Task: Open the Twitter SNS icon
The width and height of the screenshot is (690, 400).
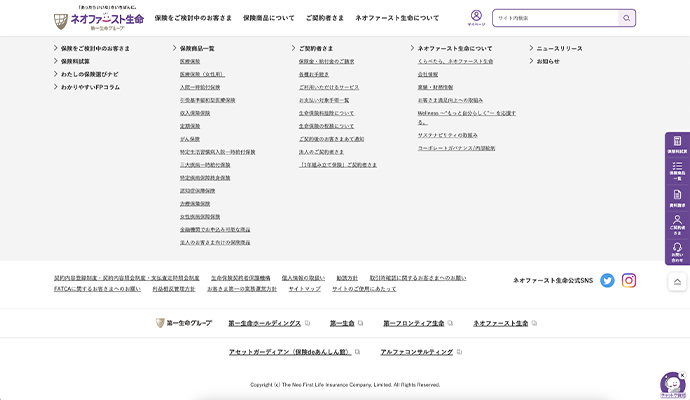Action: click(x=607, y=280)
